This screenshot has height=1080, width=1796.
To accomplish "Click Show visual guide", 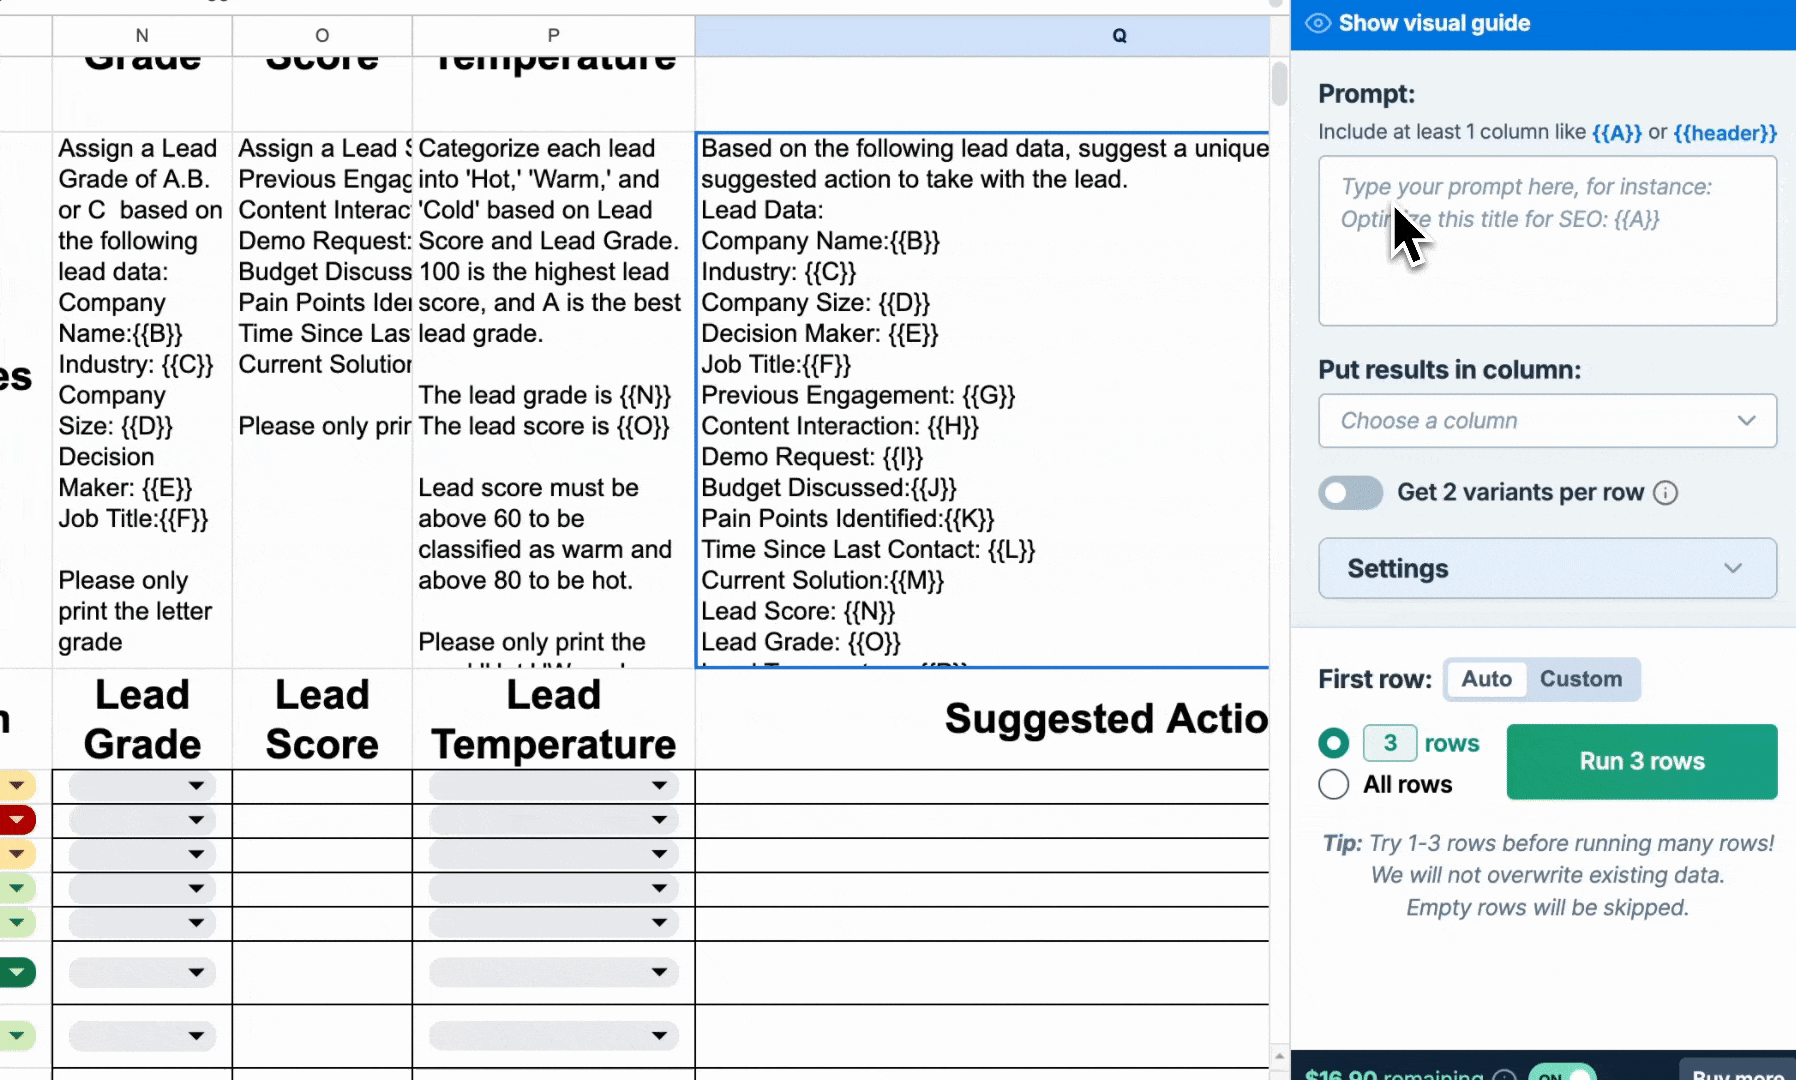I will 1434,23.
